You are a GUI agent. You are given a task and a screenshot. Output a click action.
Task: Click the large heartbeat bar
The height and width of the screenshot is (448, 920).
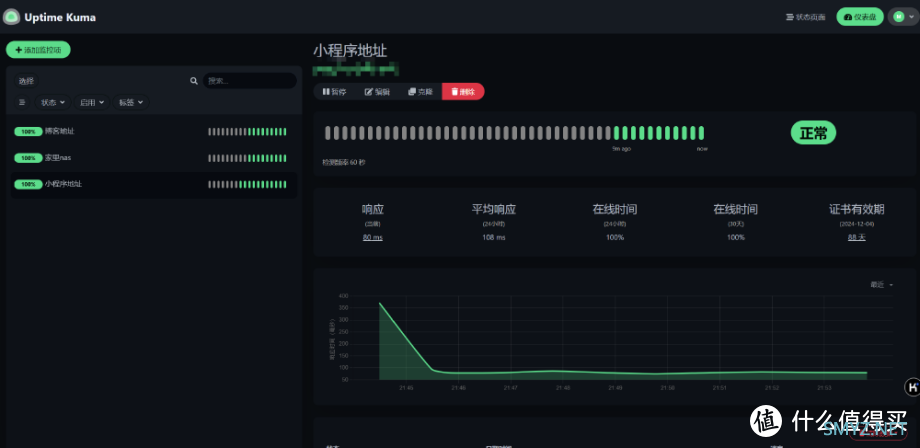click(x=515, y=133)
